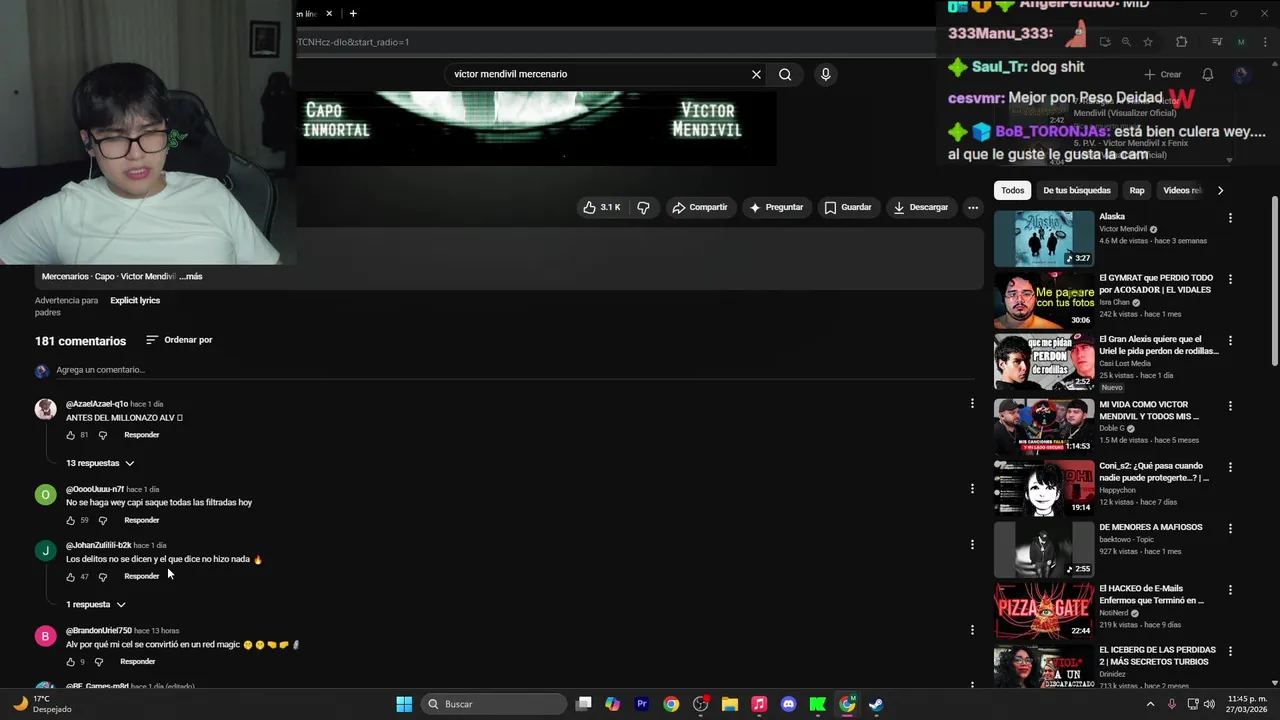Click the Windows taskbar Buscar search box
The height and width of the screenshot is (720, 1280).
coord(494,704)
